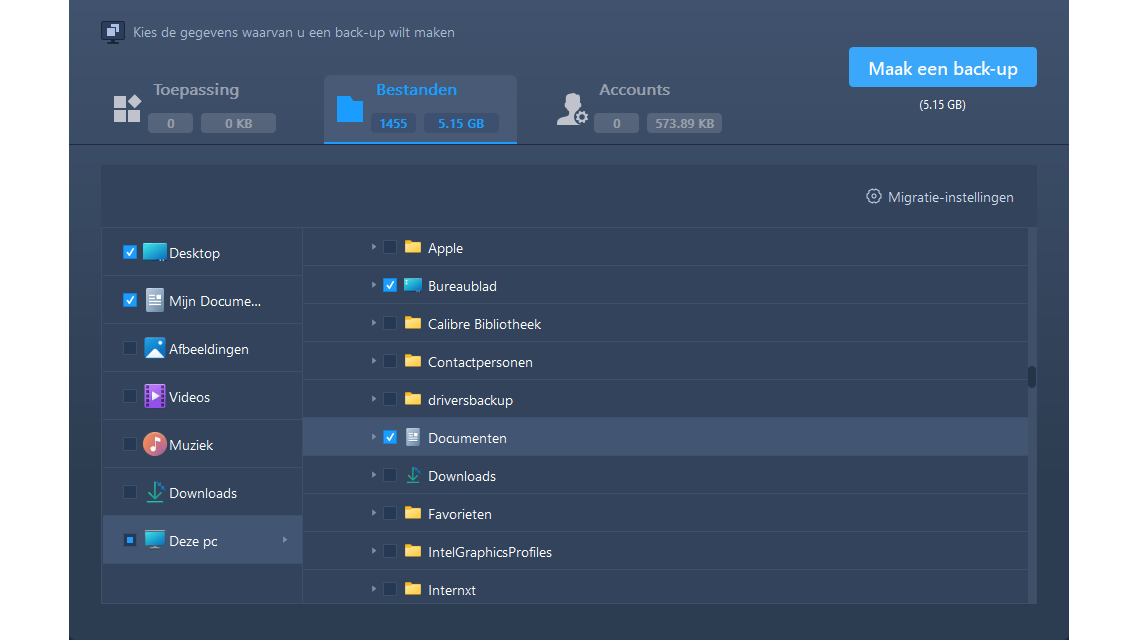Click the backup header screen icon

(112, 32)
